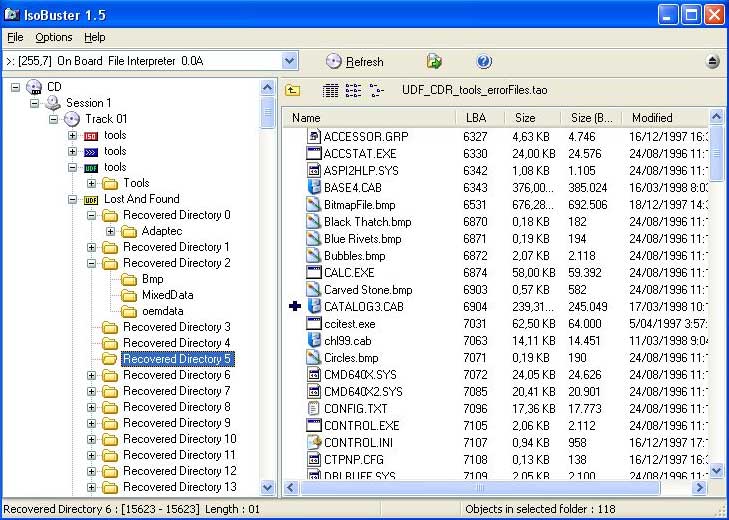Select the CATALOG3.CAB file icon

pyautogui.click(x=314, y=307)
